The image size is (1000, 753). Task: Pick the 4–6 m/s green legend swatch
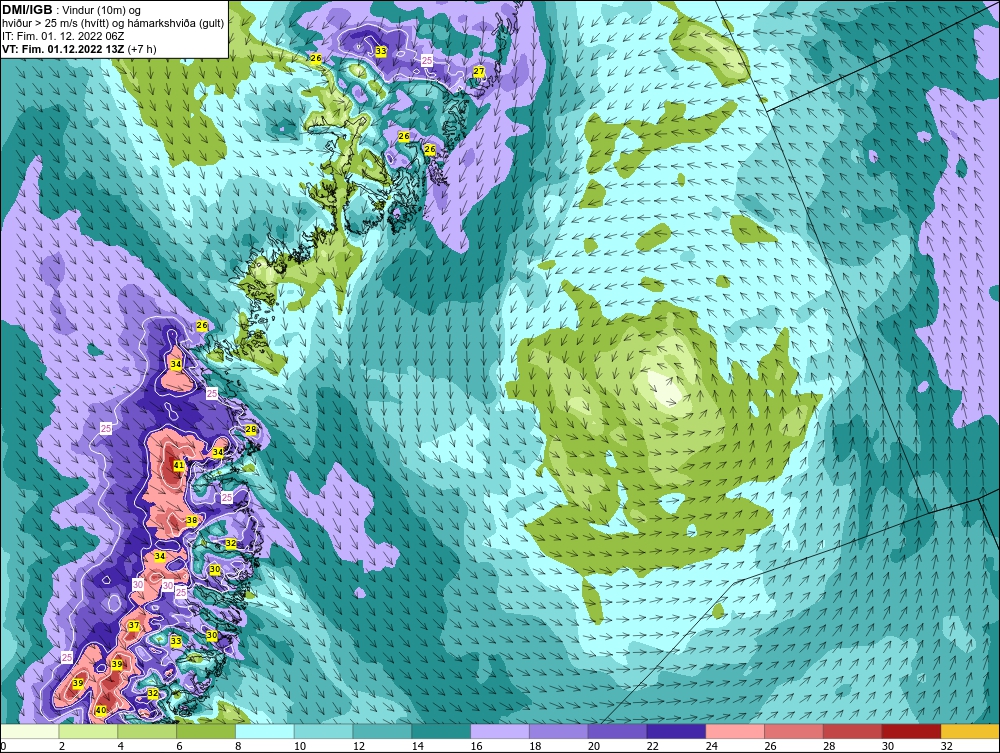click(x=147, y=731)
